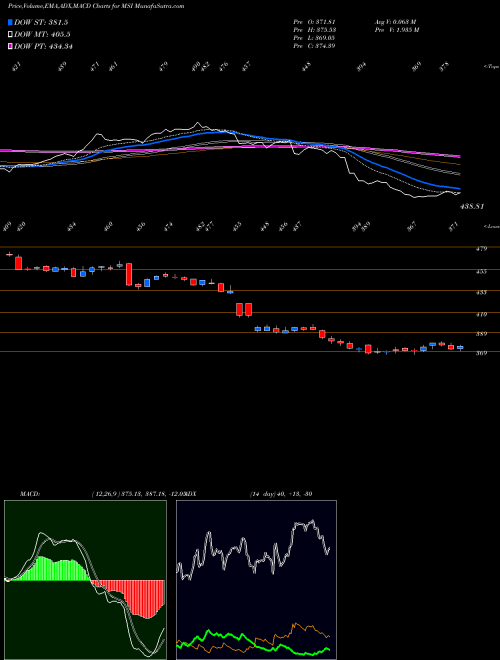
Task: Click the chart title mentioning MunafaSutra.com
Action: click(x=96, y=6)
